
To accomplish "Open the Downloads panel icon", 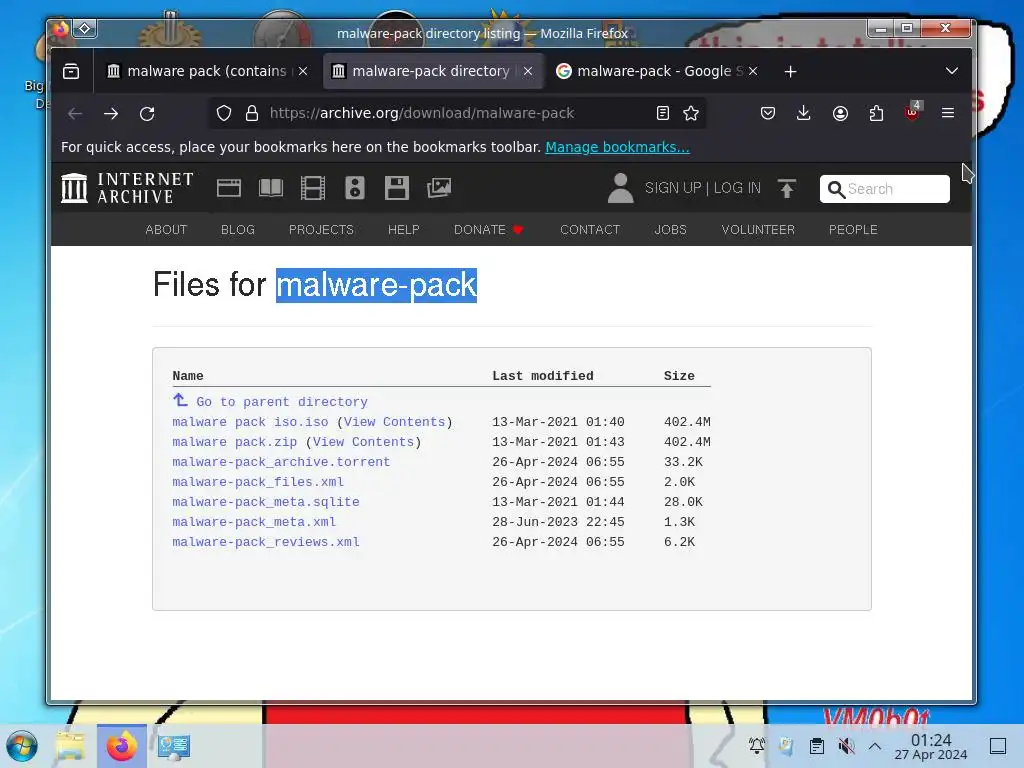I will (x=804, y=113).
